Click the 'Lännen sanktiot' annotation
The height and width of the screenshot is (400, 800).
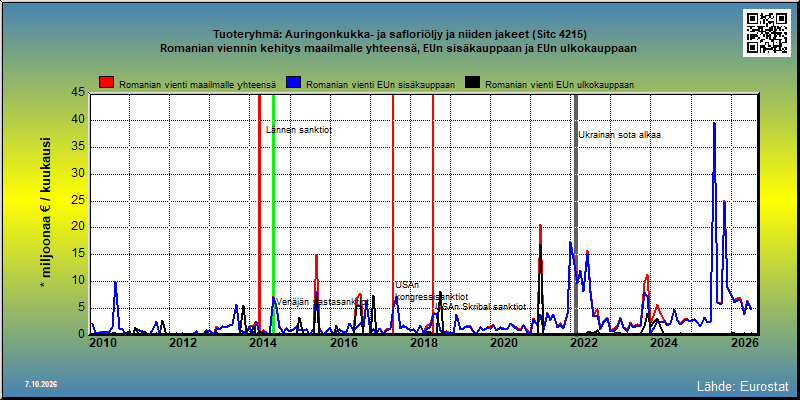pos(299,130)
